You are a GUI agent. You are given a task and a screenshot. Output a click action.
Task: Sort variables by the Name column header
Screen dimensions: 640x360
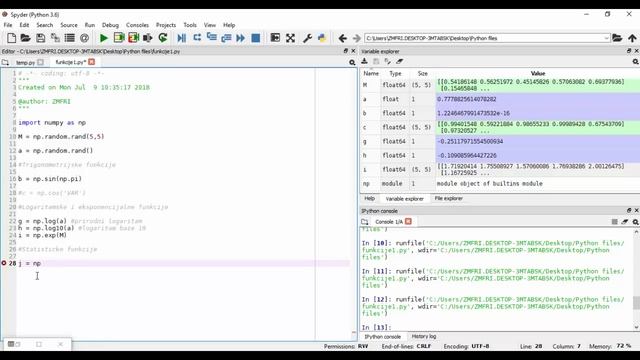click(x=371, y=73)
